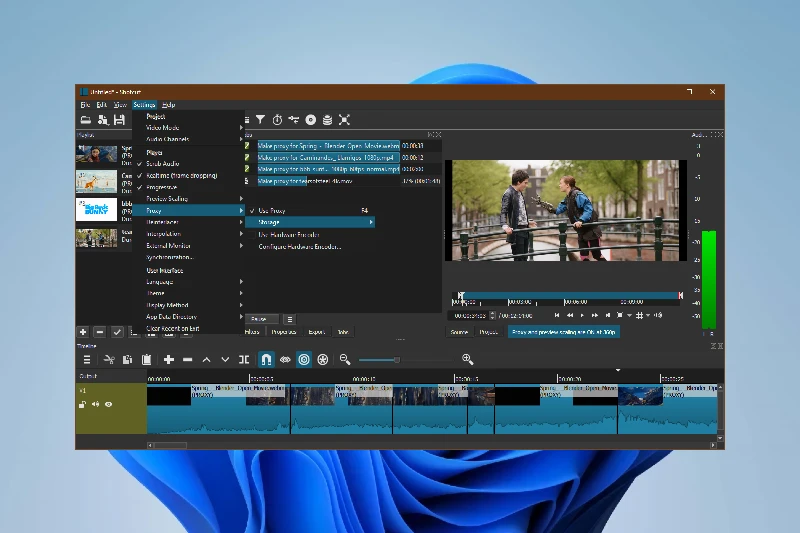Open the Help menu
Screen dimensions: 800x533
click(168, 105)
